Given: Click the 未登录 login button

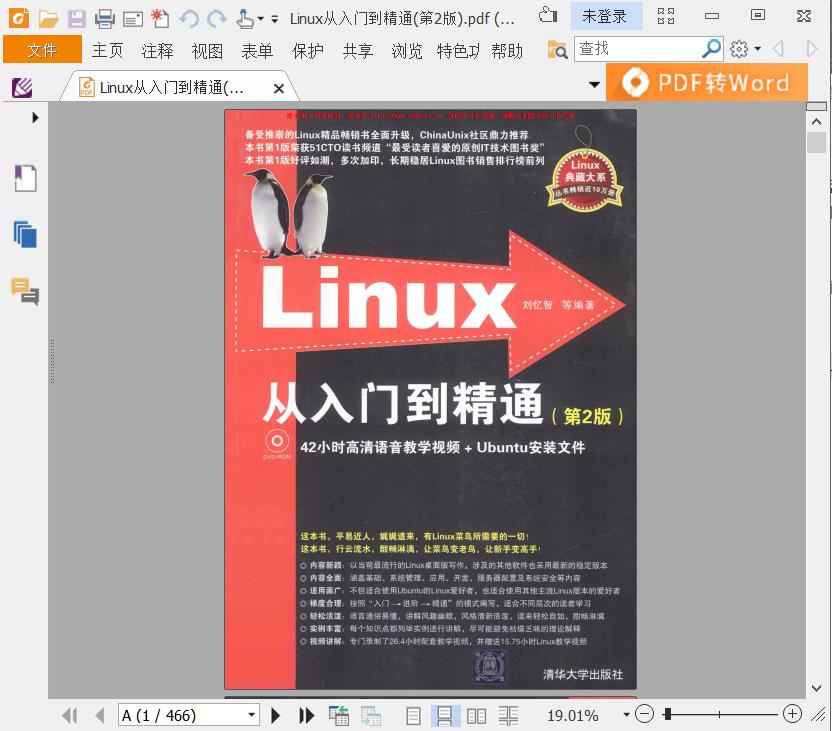Looking at the screenshot, I should (x=604, y=16).
